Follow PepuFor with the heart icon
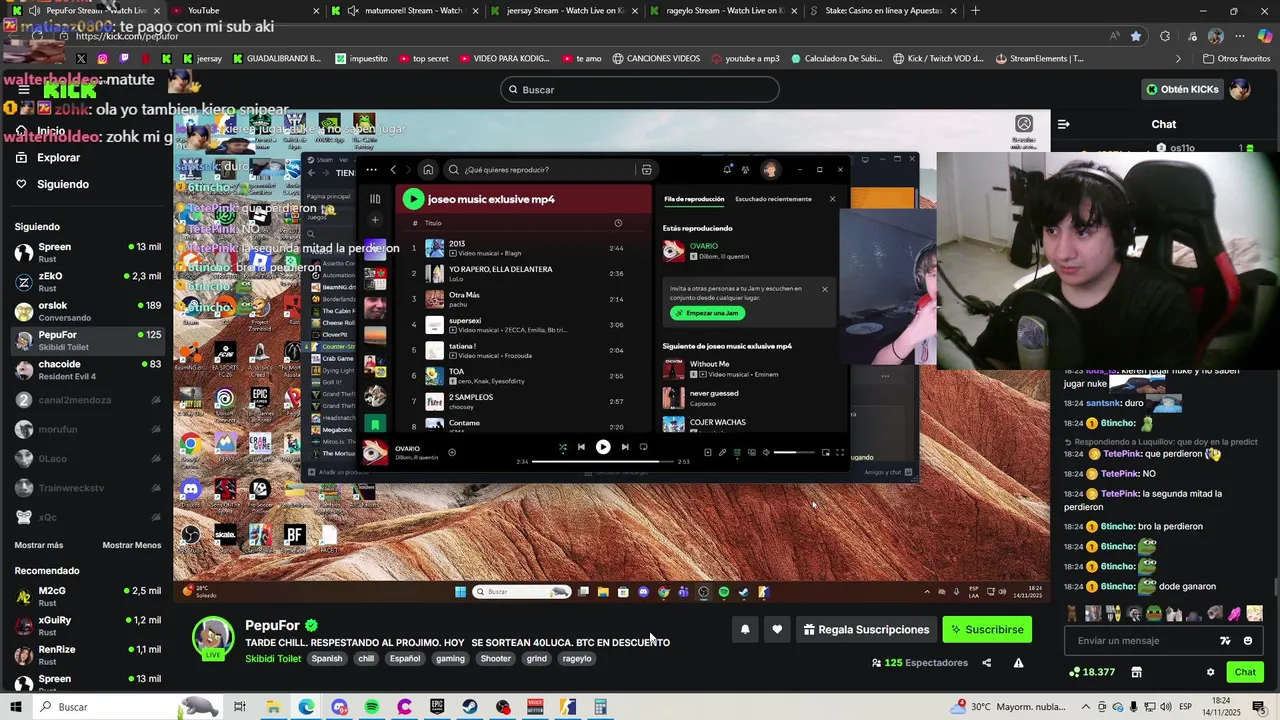Viewport: 1280px width, 720px height. coord(777,629)
